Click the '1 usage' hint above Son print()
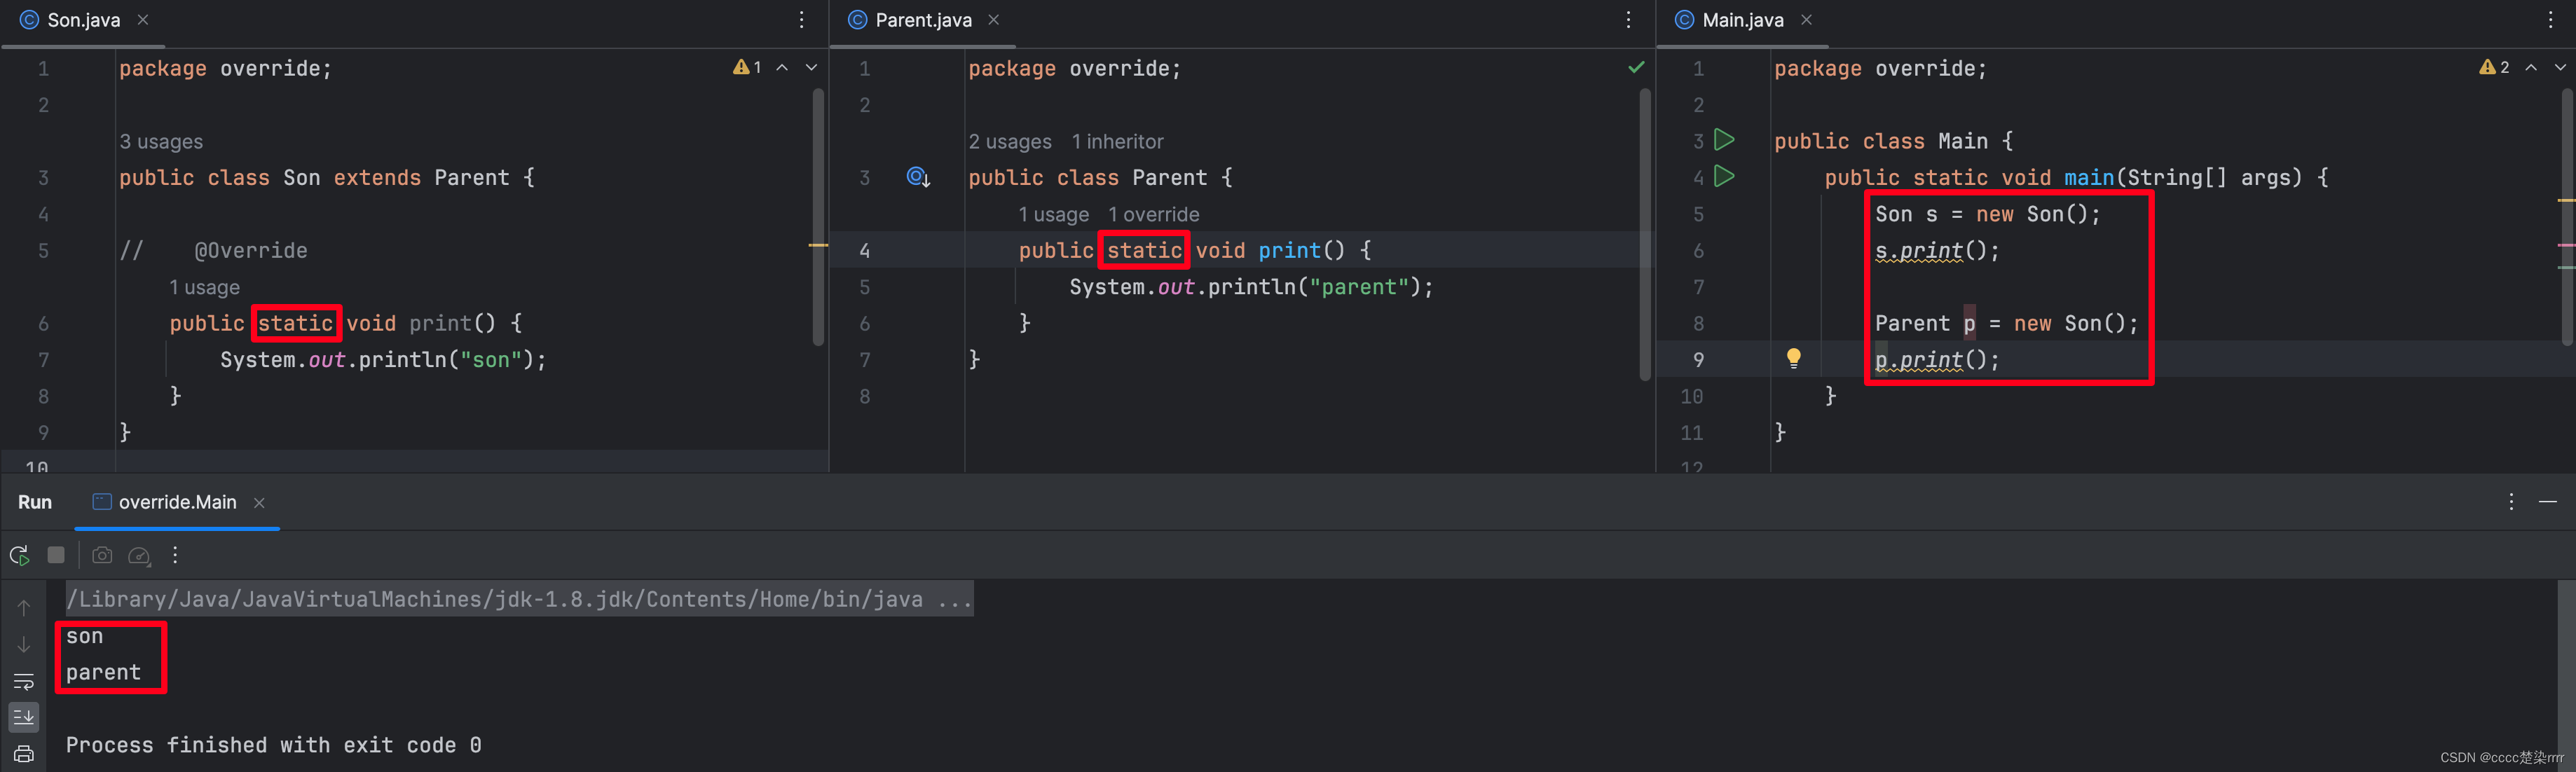2576x772 pixels. pos(204,287)
